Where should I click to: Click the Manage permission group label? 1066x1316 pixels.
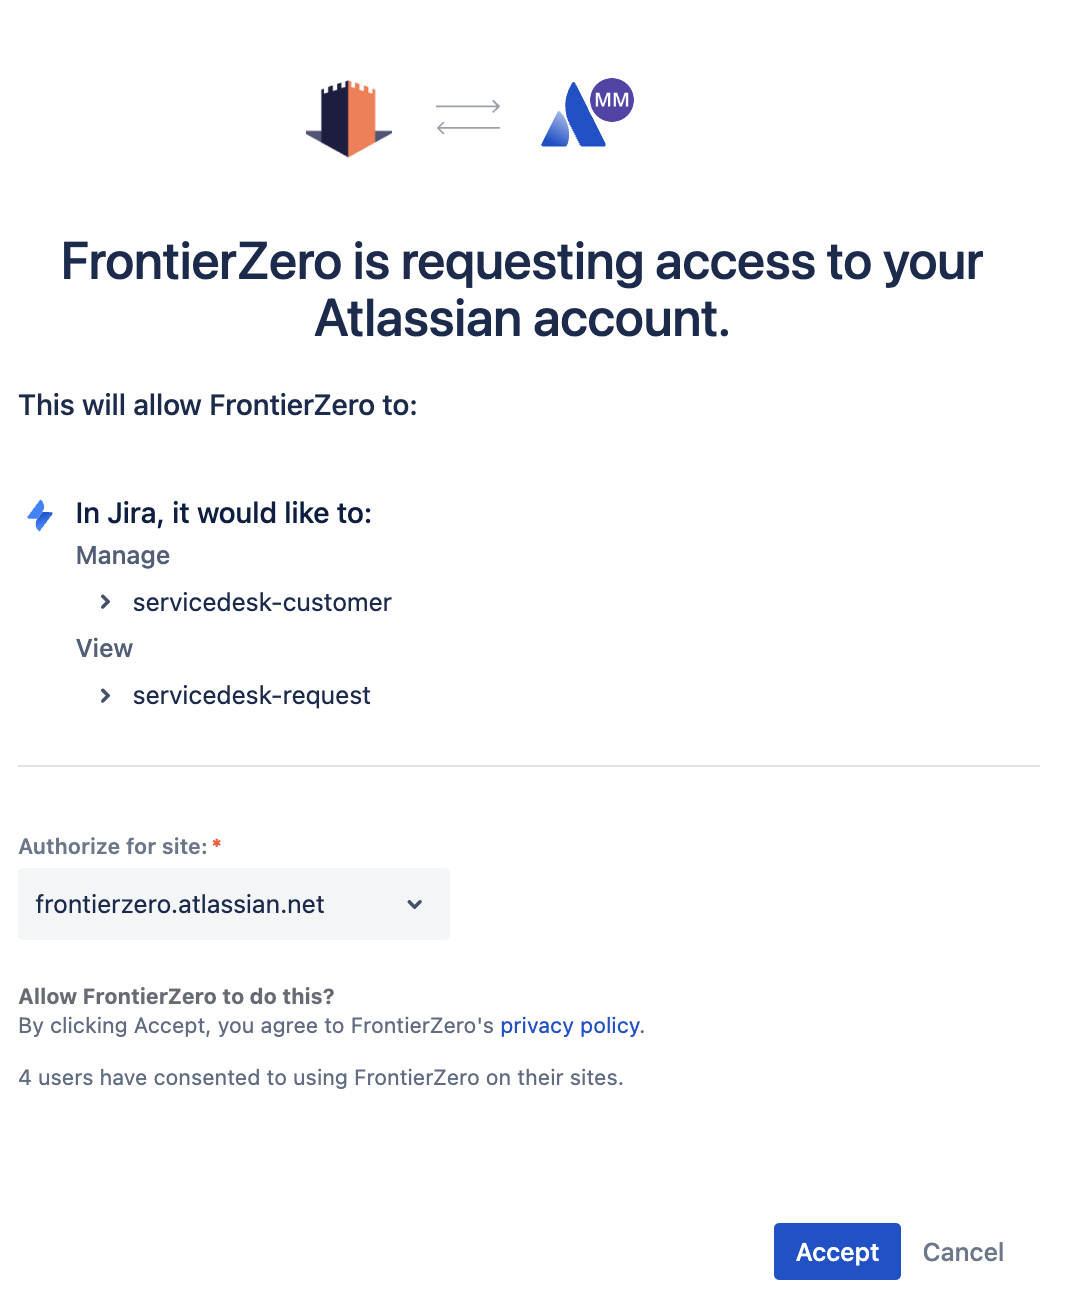click(x=123, y=556)
